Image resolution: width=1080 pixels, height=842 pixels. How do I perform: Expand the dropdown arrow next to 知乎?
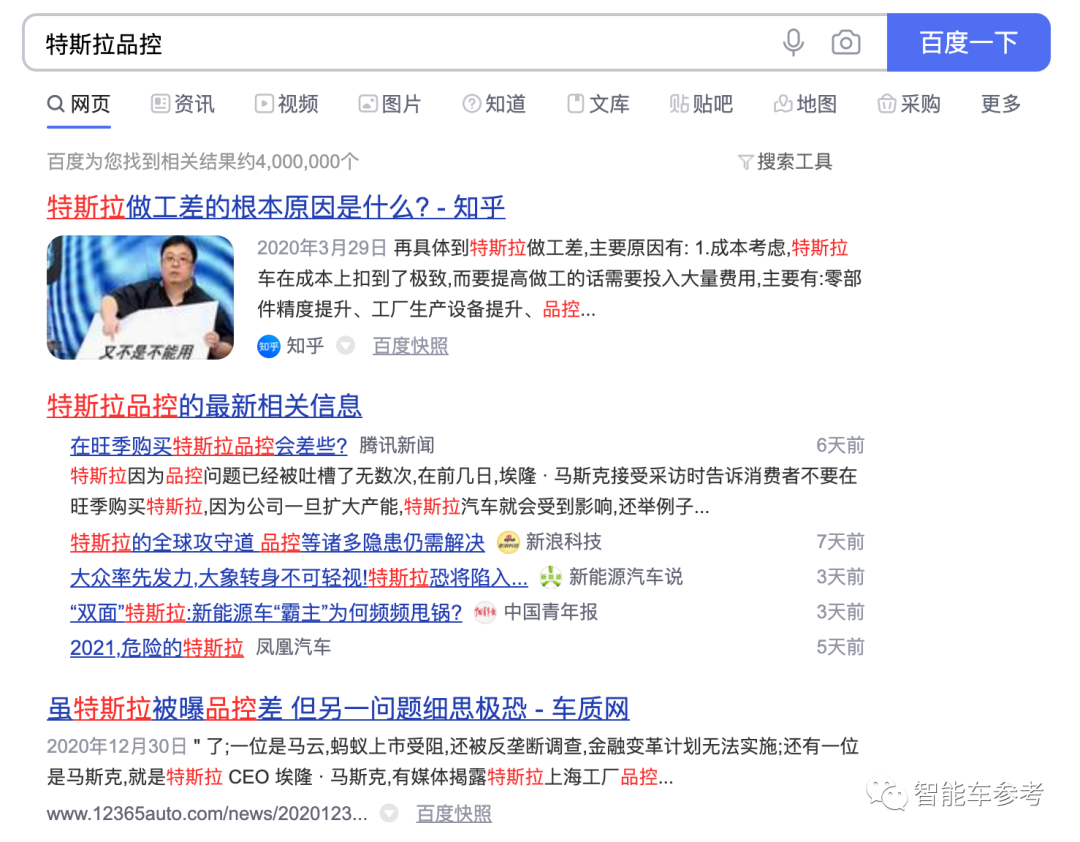tap(346, 345)
